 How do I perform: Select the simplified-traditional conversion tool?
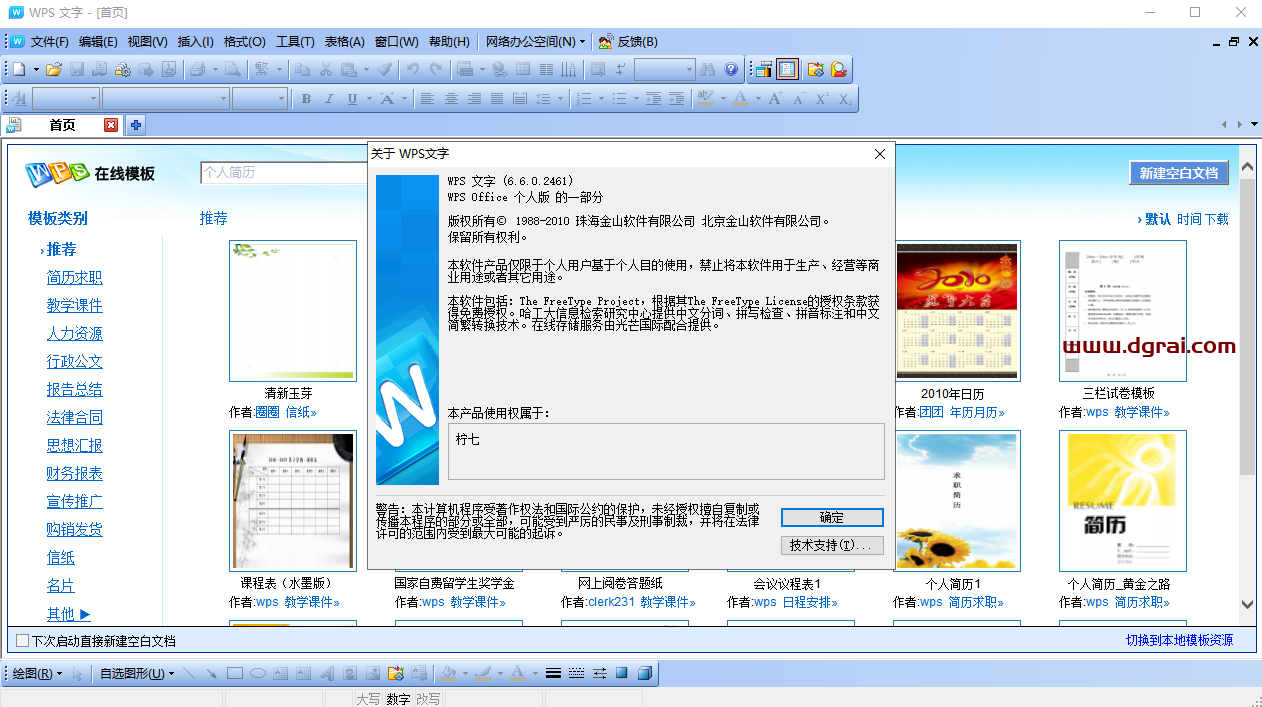[261, 69]
